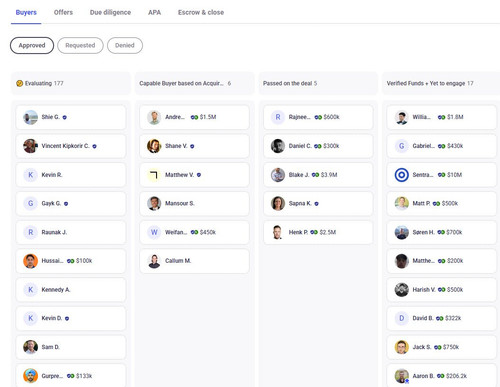Open Jack S. $750k buyer card
Screen dimensions: 500x387
tap(442, 347)
